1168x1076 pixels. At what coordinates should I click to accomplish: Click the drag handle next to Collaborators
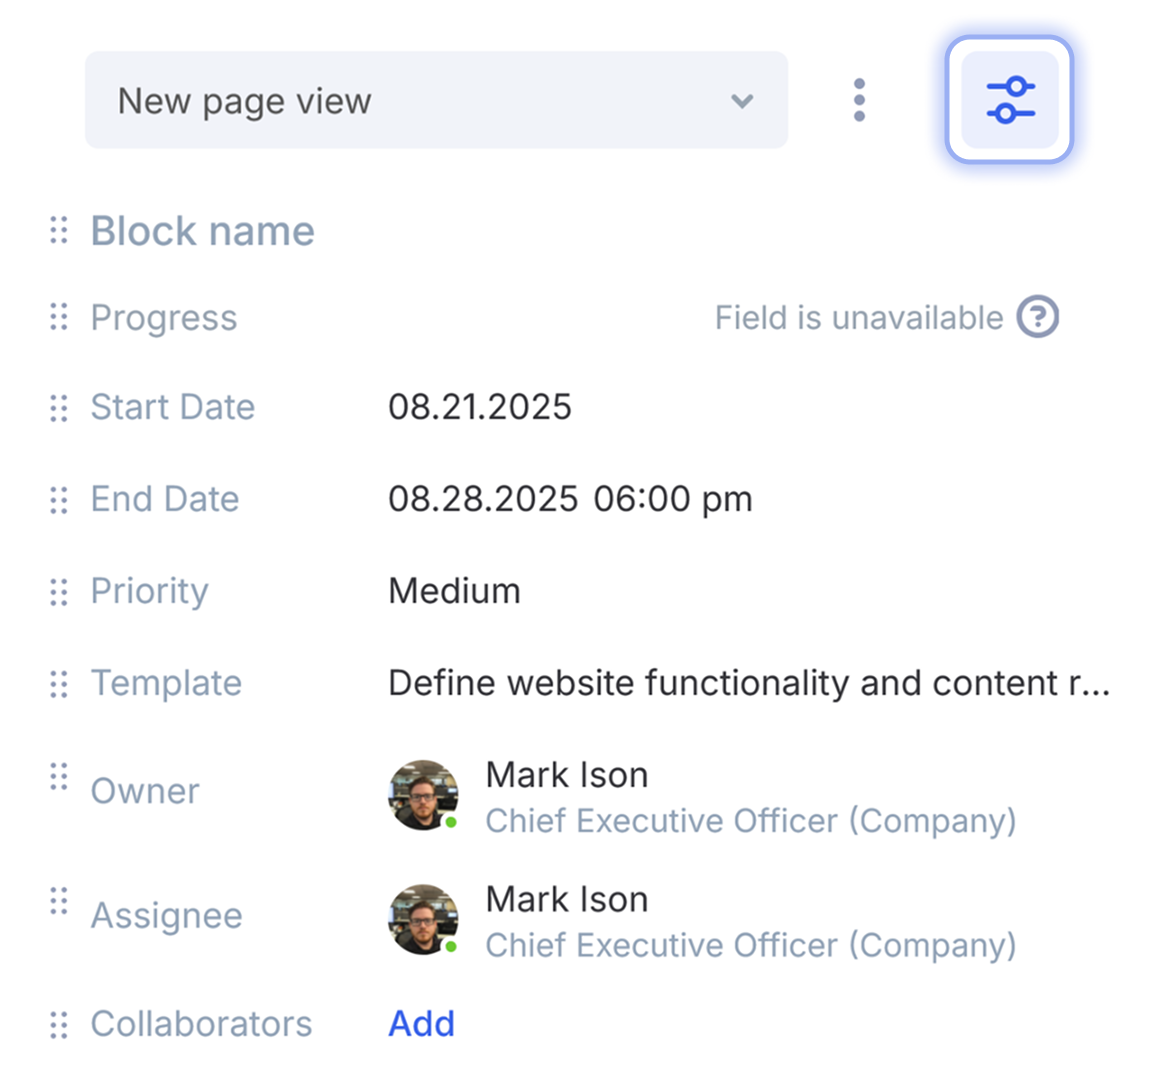[x=59, y=1024]
